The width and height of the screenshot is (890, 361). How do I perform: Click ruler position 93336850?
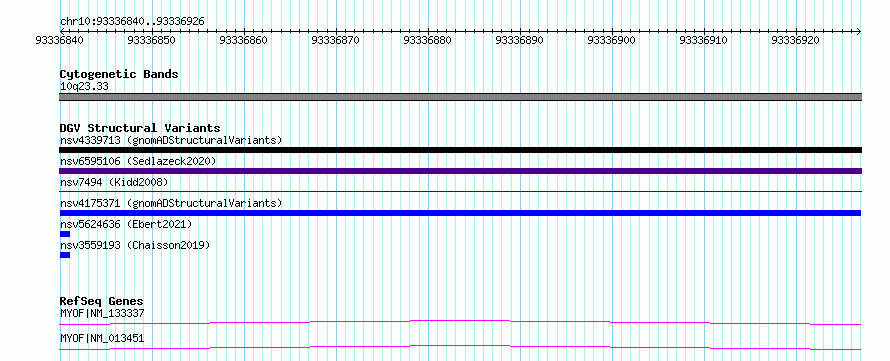pos(152,40)
